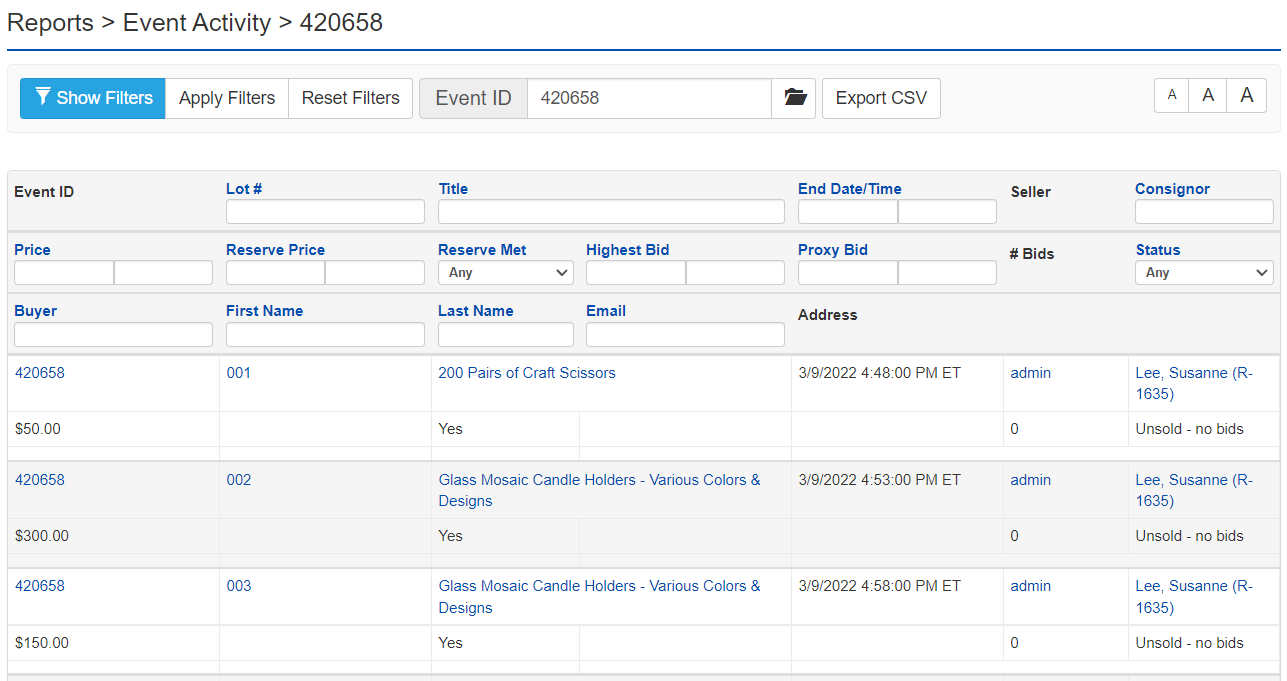Select the 3/9/2022 4:58:00 PM ET end time
This screenshot has width=1287, height=681.
click(880, 586)
